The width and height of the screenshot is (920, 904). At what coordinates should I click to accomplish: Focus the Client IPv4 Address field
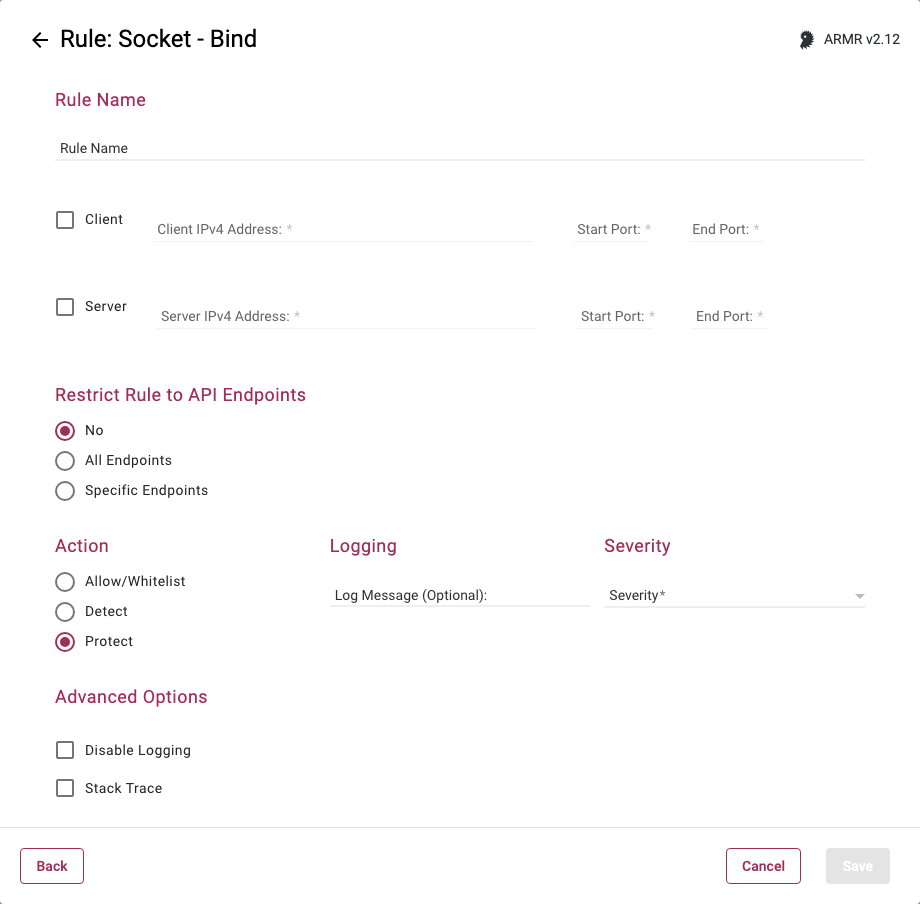[x=342, y=230]
